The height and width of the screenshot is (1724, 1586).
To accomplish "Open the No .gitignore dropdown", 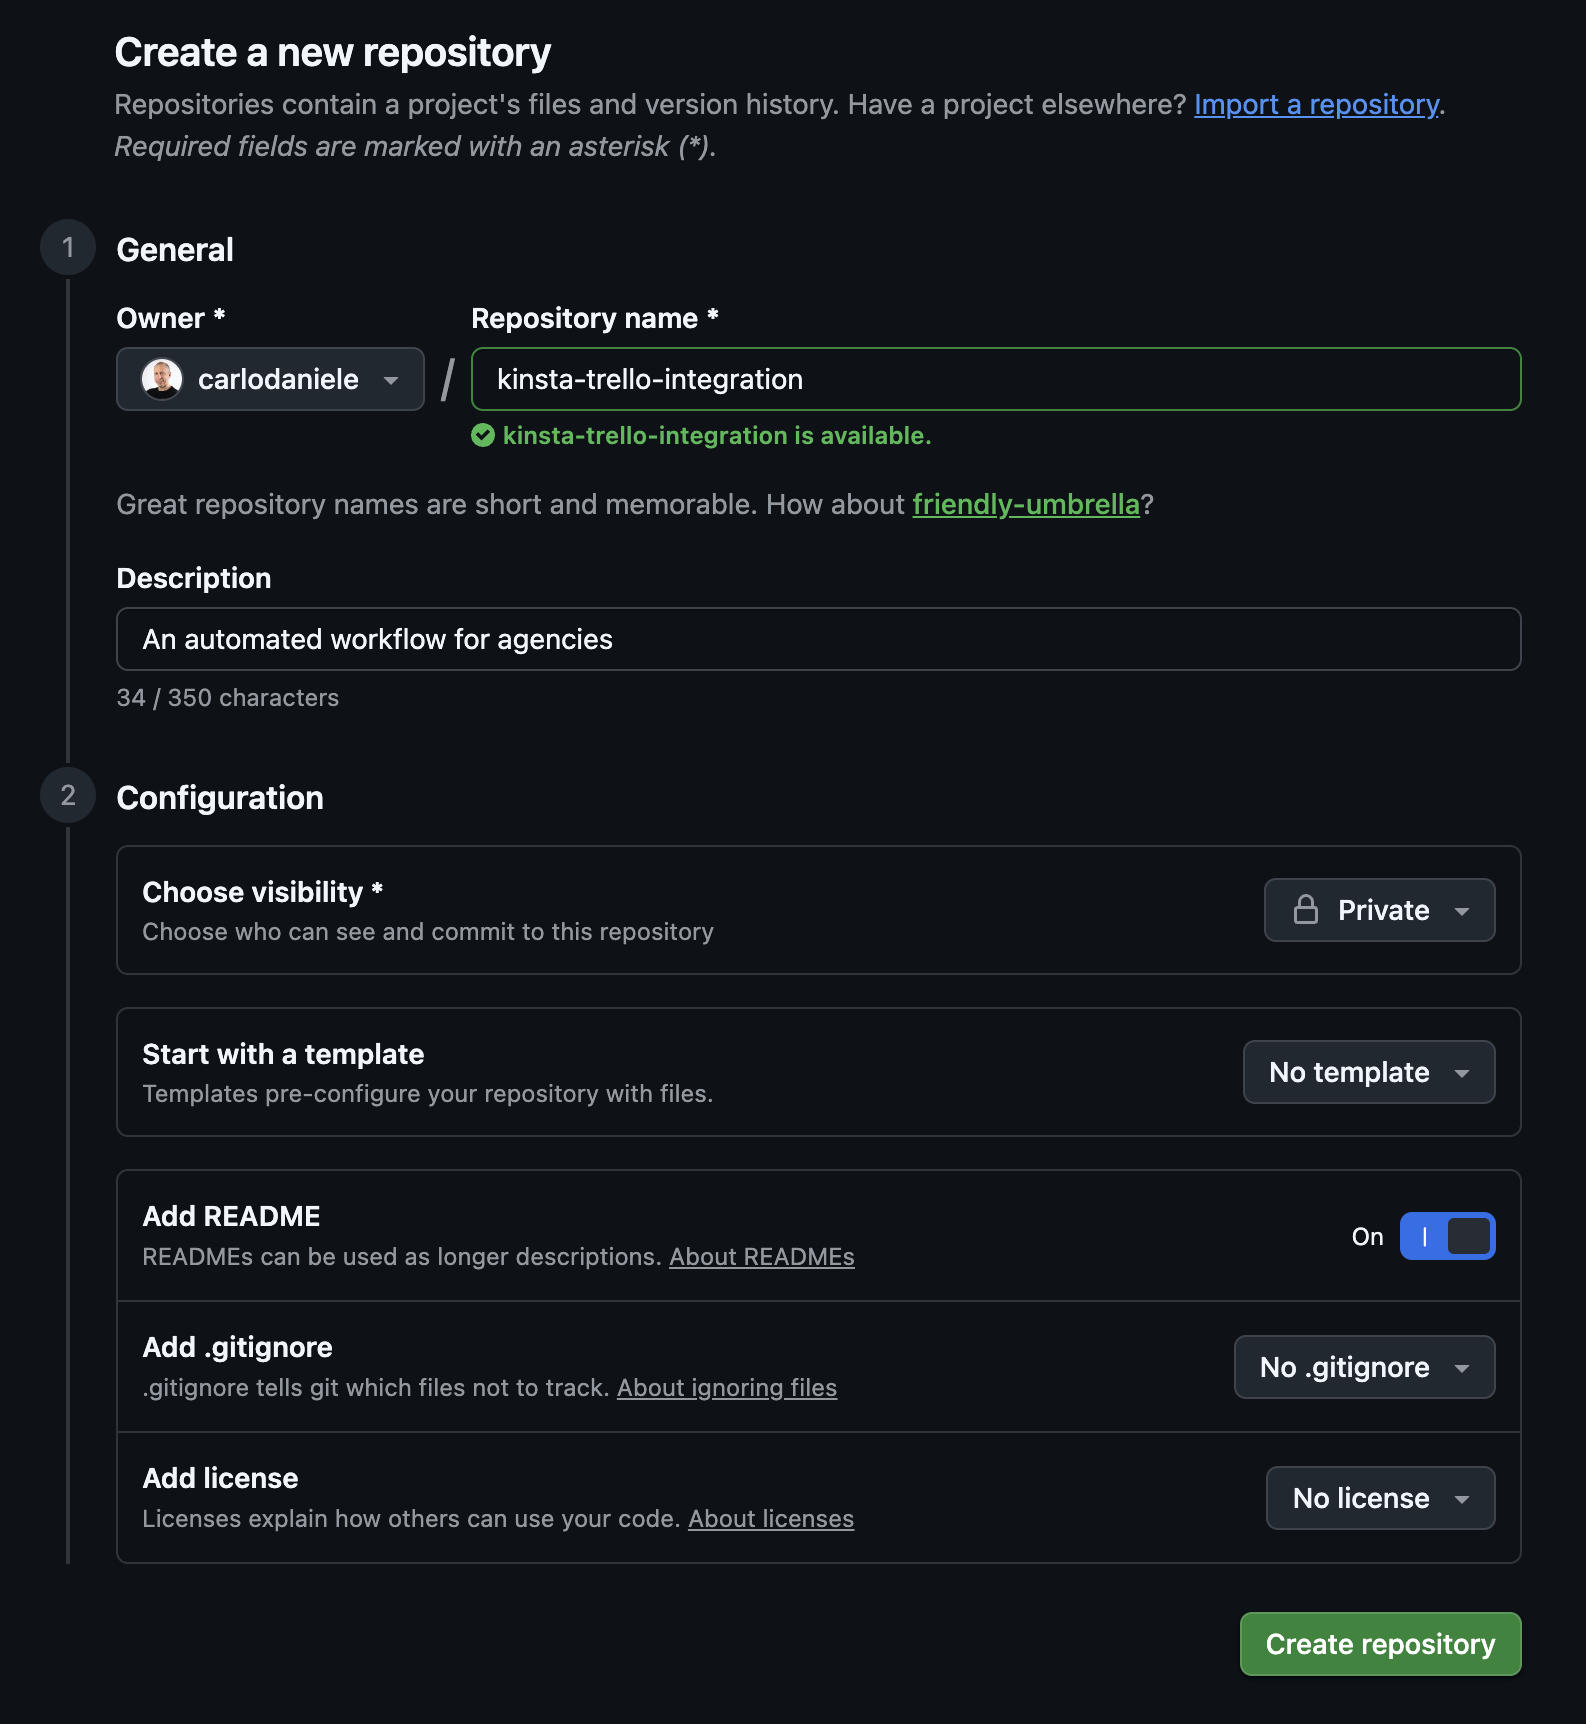I will (1364, 1367).
